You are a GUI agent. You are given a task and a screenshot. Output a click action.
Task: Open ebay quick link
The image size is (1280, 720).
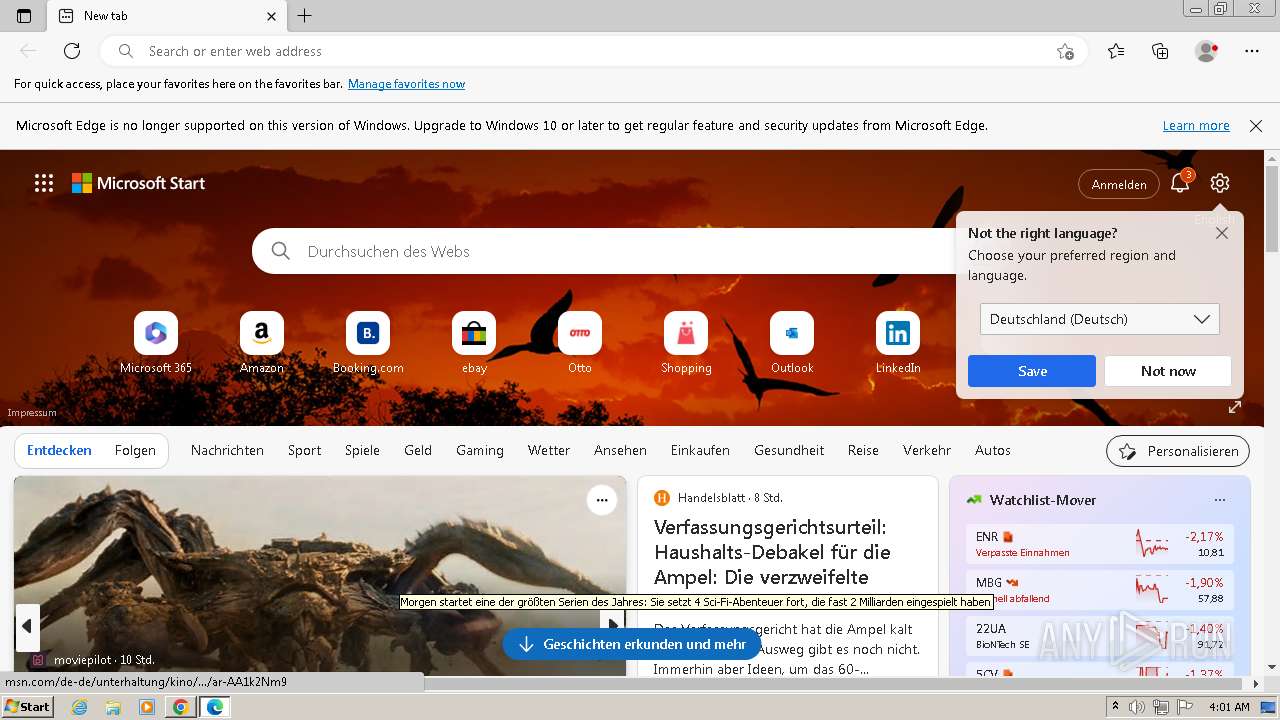coord(474,343)
